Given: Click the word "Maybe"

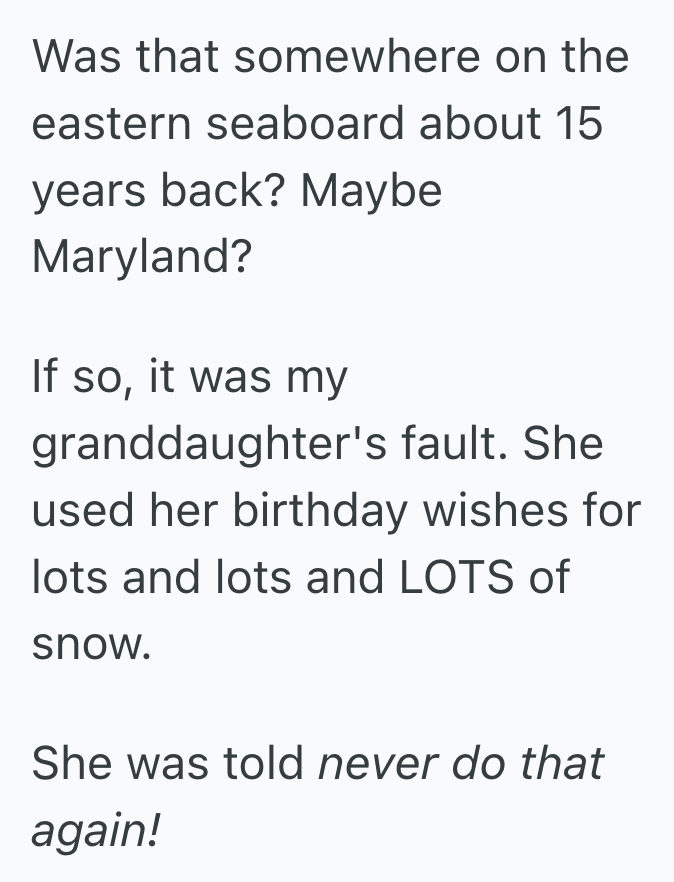Looking at the screenshot, I should 371,190.
